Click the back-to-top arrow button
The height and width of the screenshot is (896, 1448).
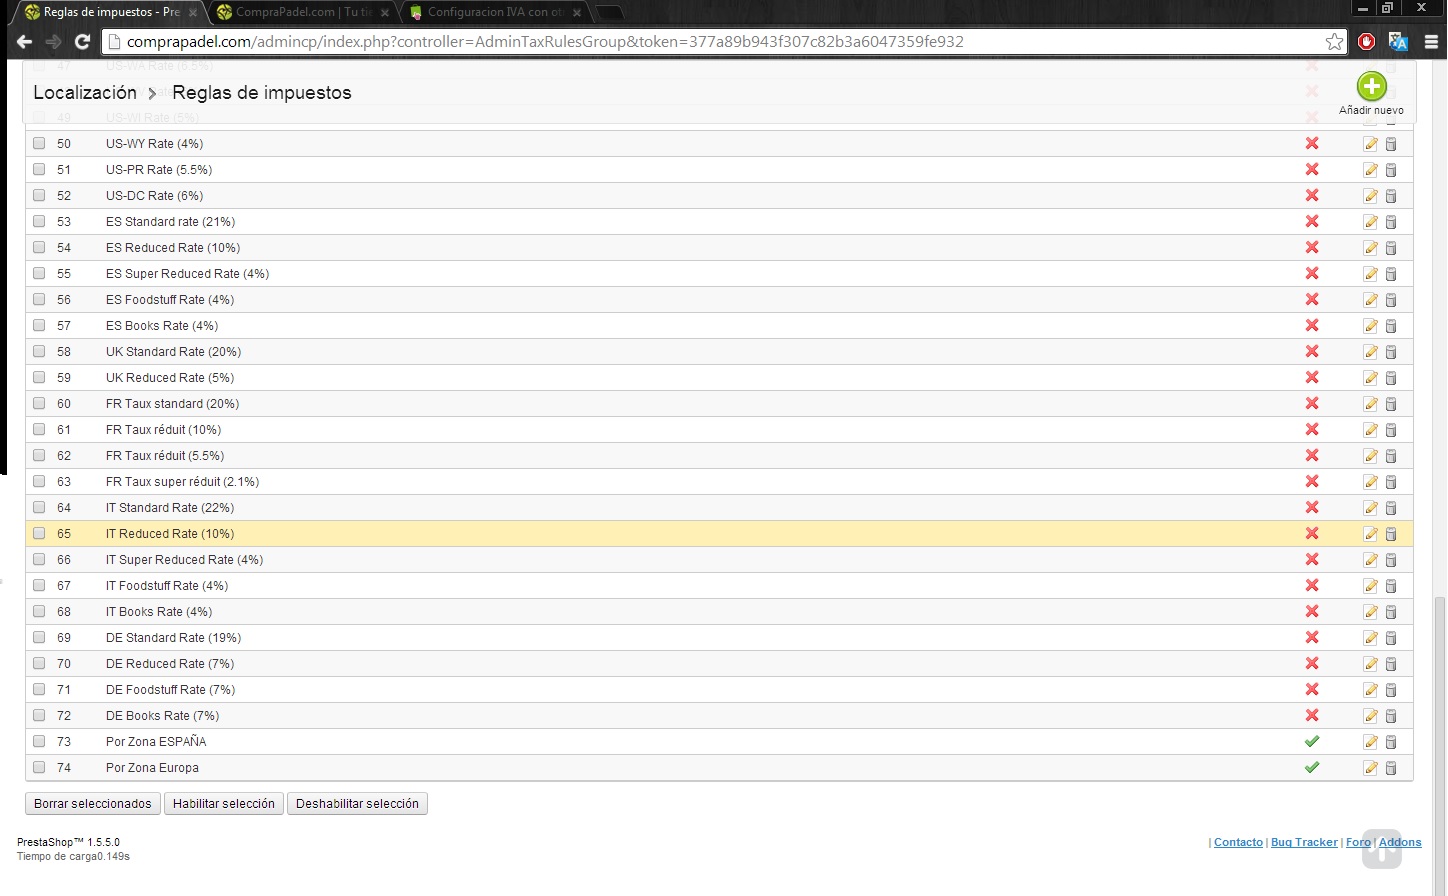tap(1381, 848)
